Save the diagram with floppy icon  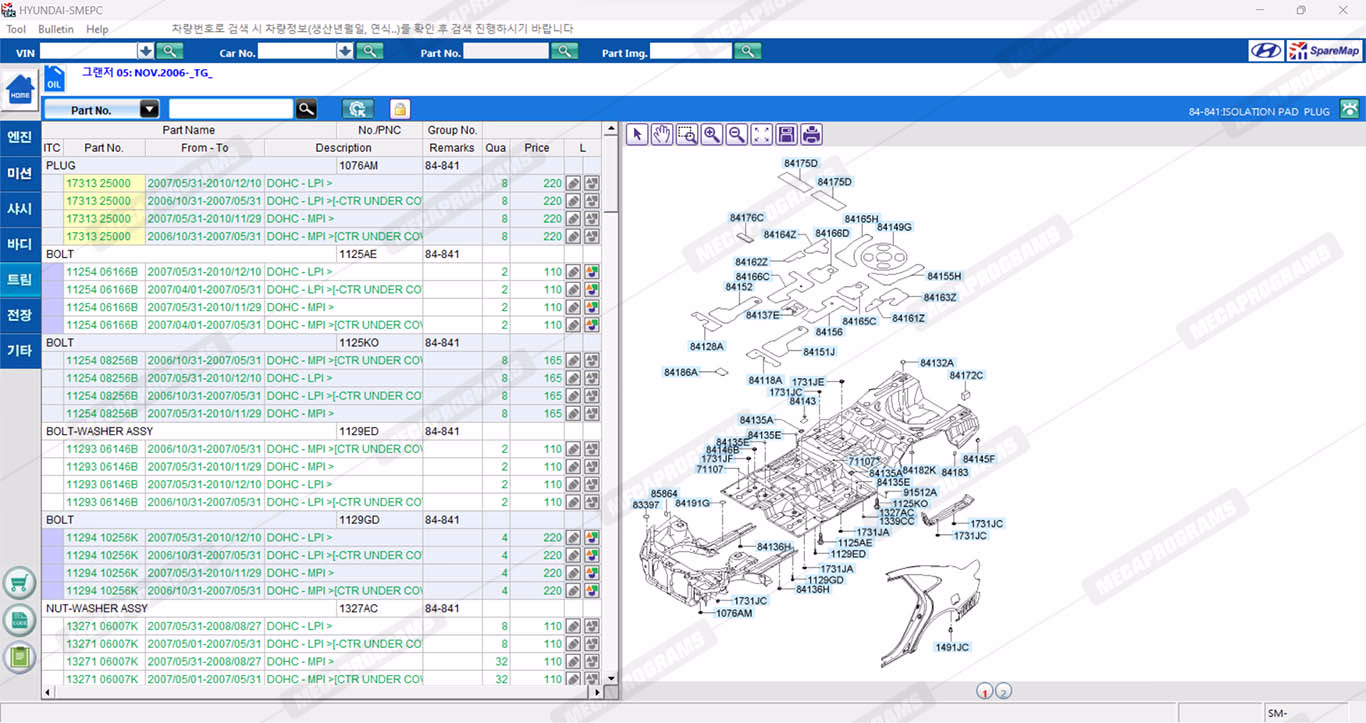click(x=787, y=135)
